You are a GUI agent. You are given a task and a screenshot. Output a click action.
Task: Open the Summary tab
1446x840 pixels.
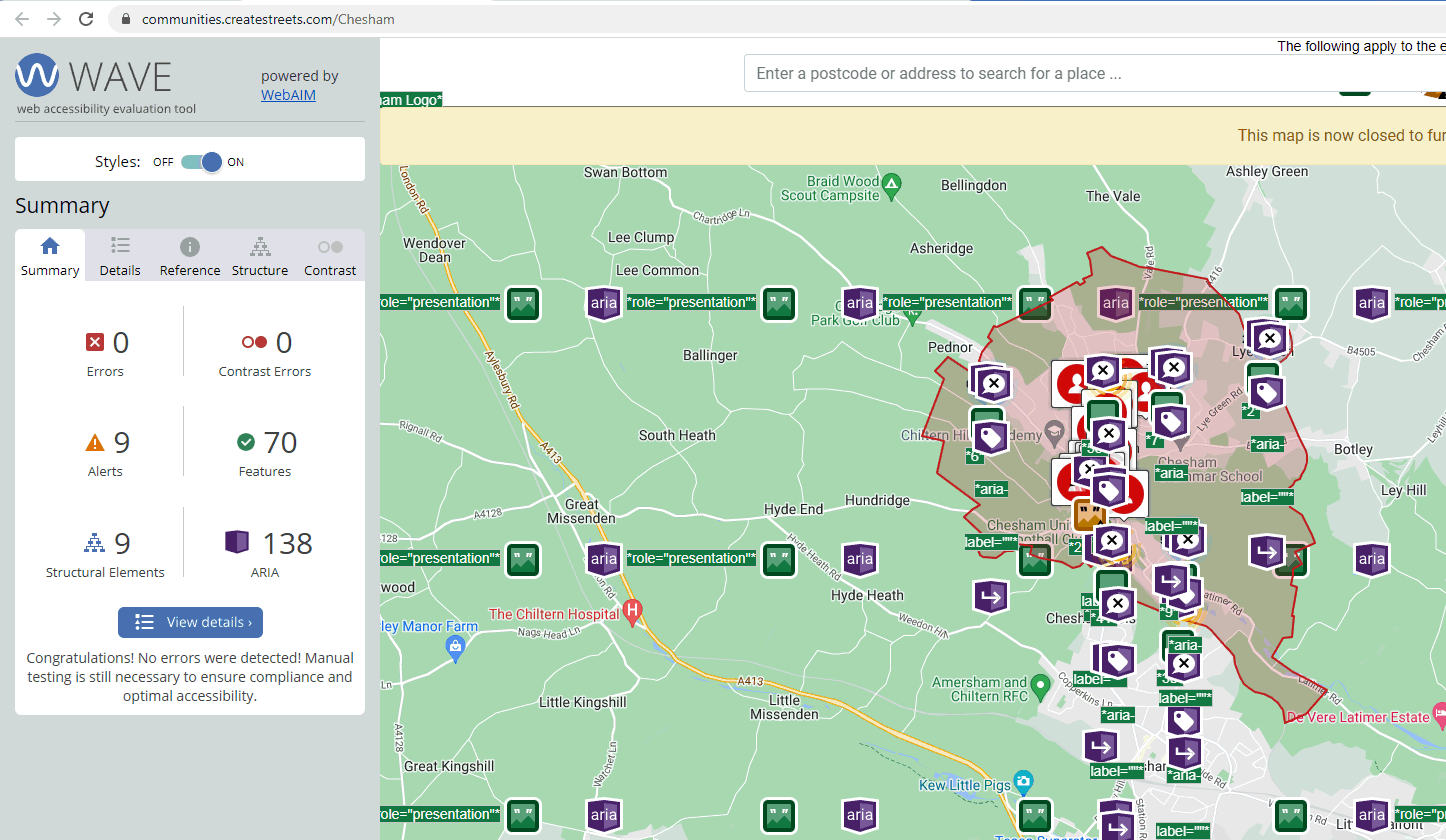tap(50, 256)
